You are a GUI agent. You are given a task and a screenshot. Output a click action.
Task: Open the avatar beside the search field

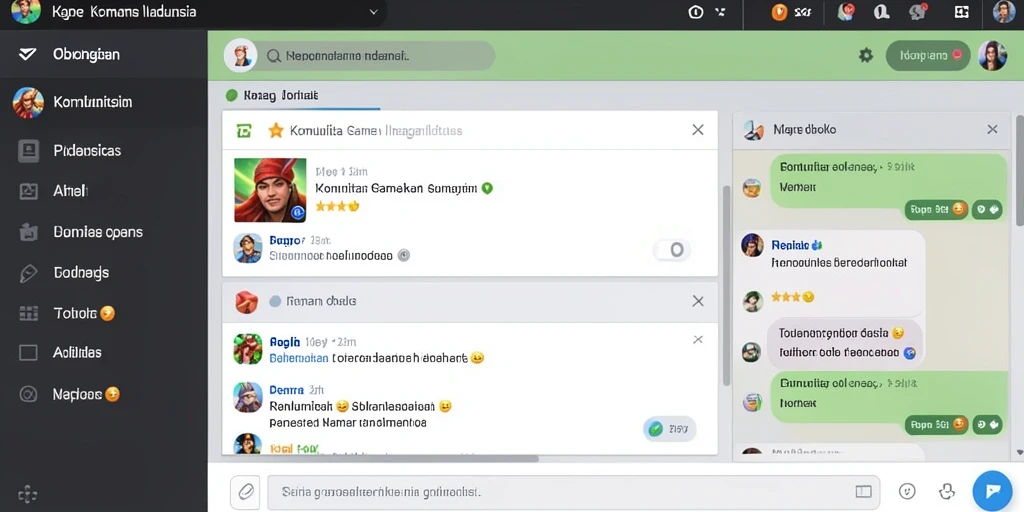[240, 56]
